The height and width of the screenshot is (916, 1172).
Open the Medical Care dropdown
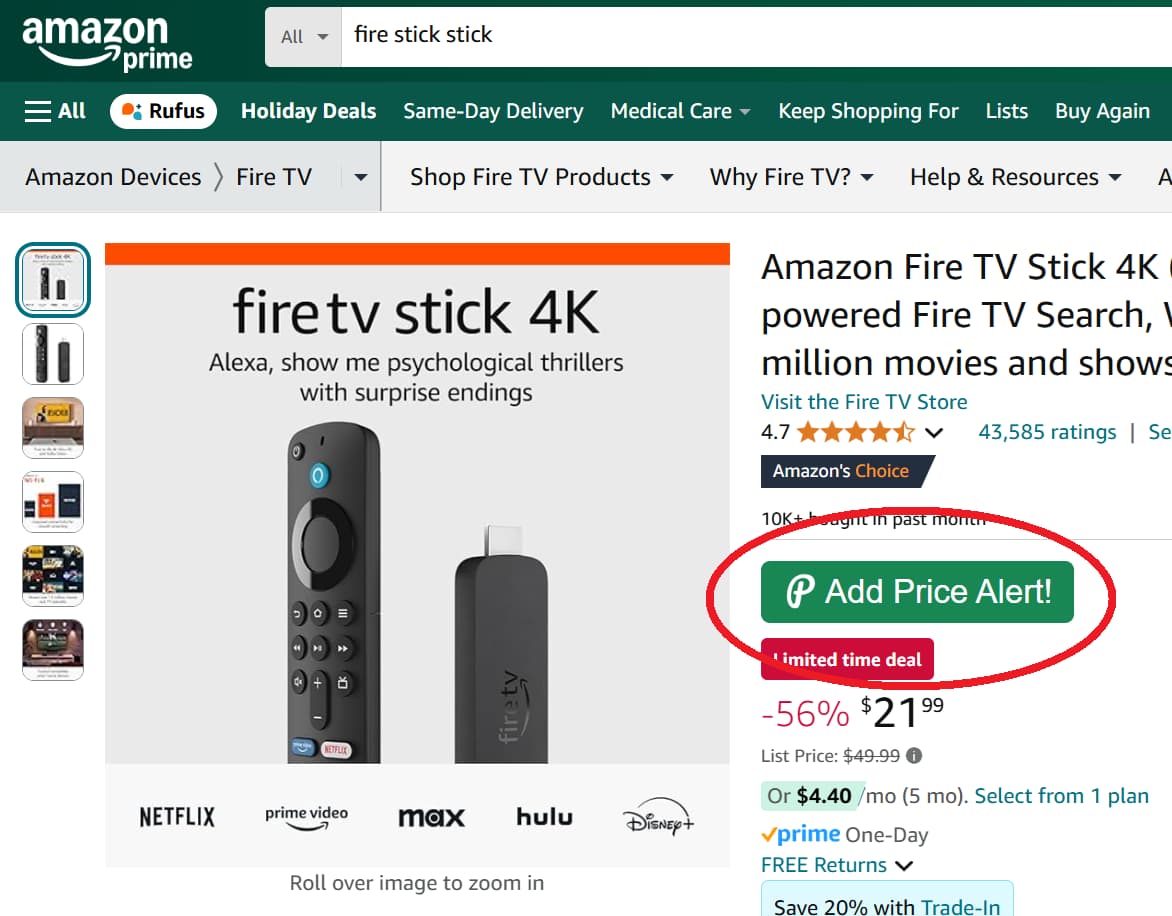click(x=680, y=111)
